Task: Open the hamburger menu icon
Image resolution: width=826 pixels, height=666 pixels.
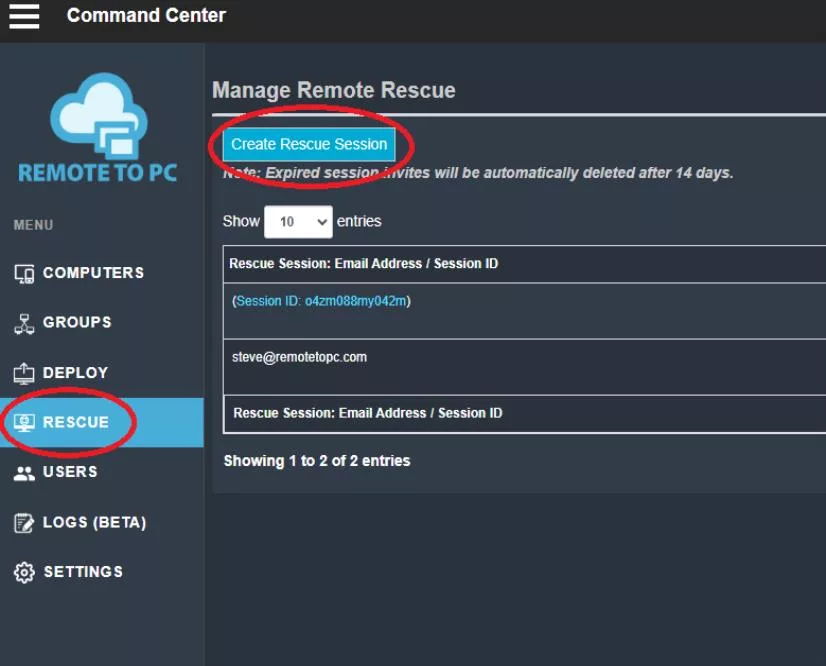Action: pos(24,16)
